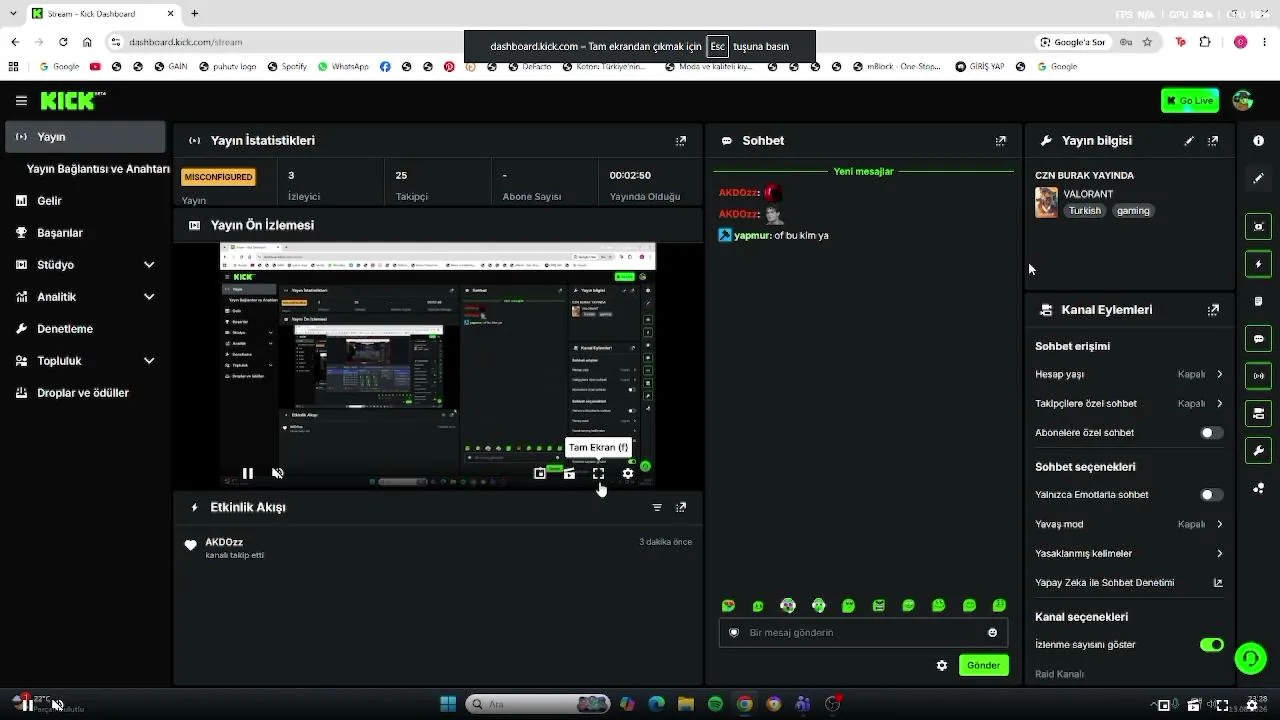Viewport: 1280px width, 720px height.
Task: Open Denetleme in the sidebar
Action: tap(85, 329)
